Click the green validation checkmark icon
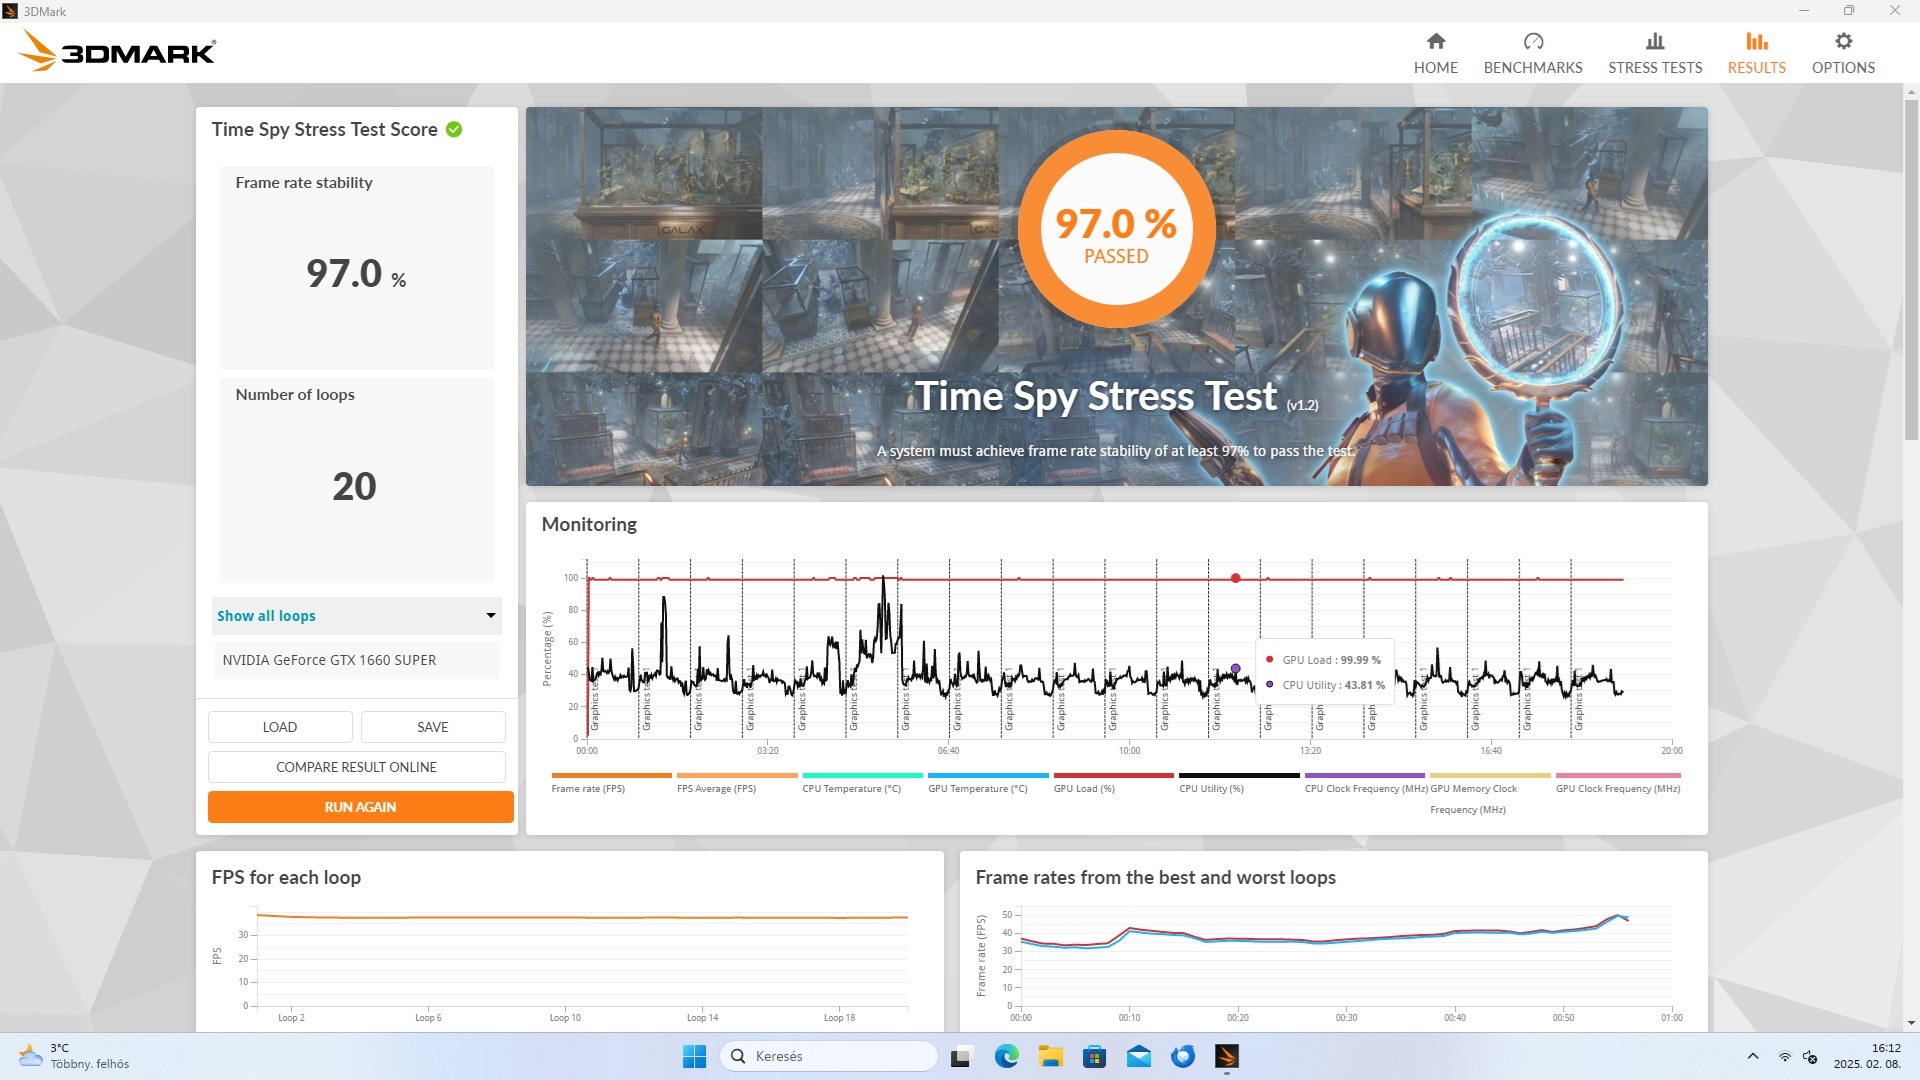 point(454,129)
